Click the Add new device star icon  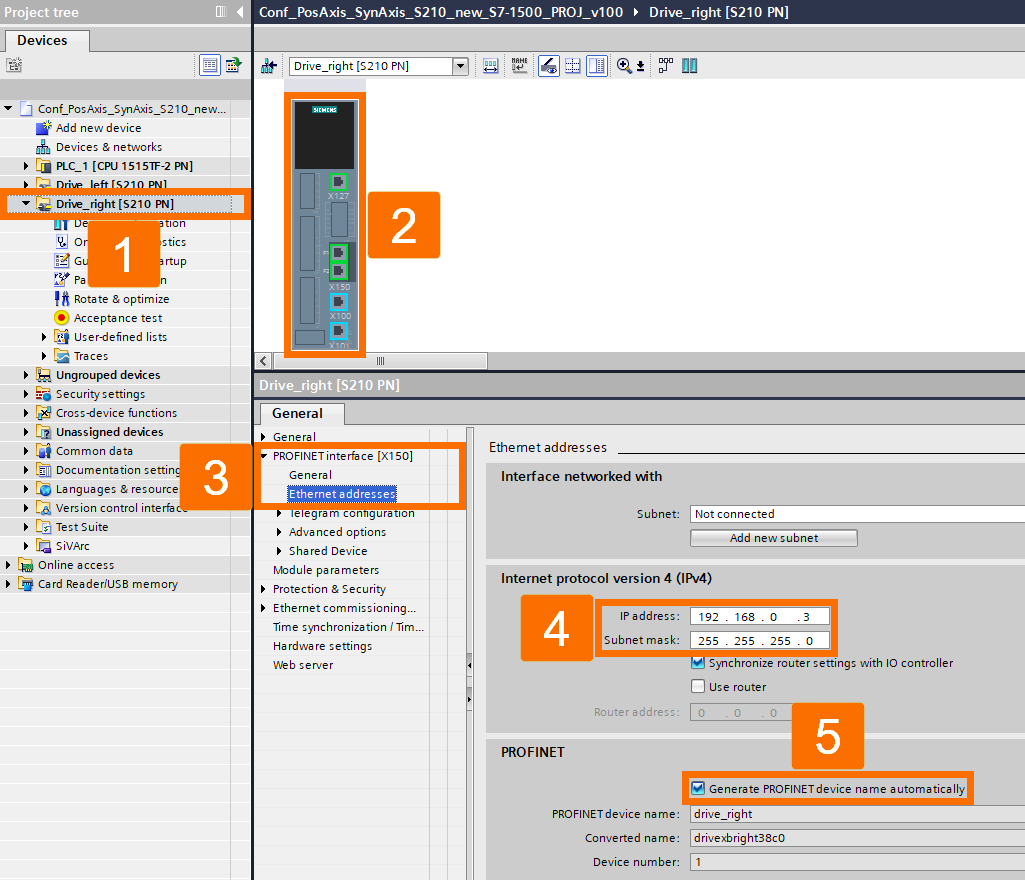[x=44, y=127]
